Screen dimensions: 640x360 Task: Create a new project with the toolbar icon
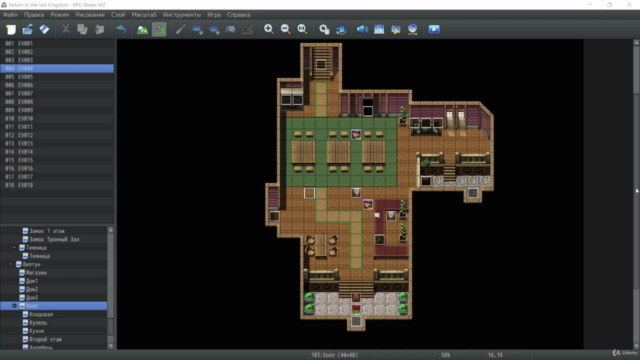[x=11, y=29]
